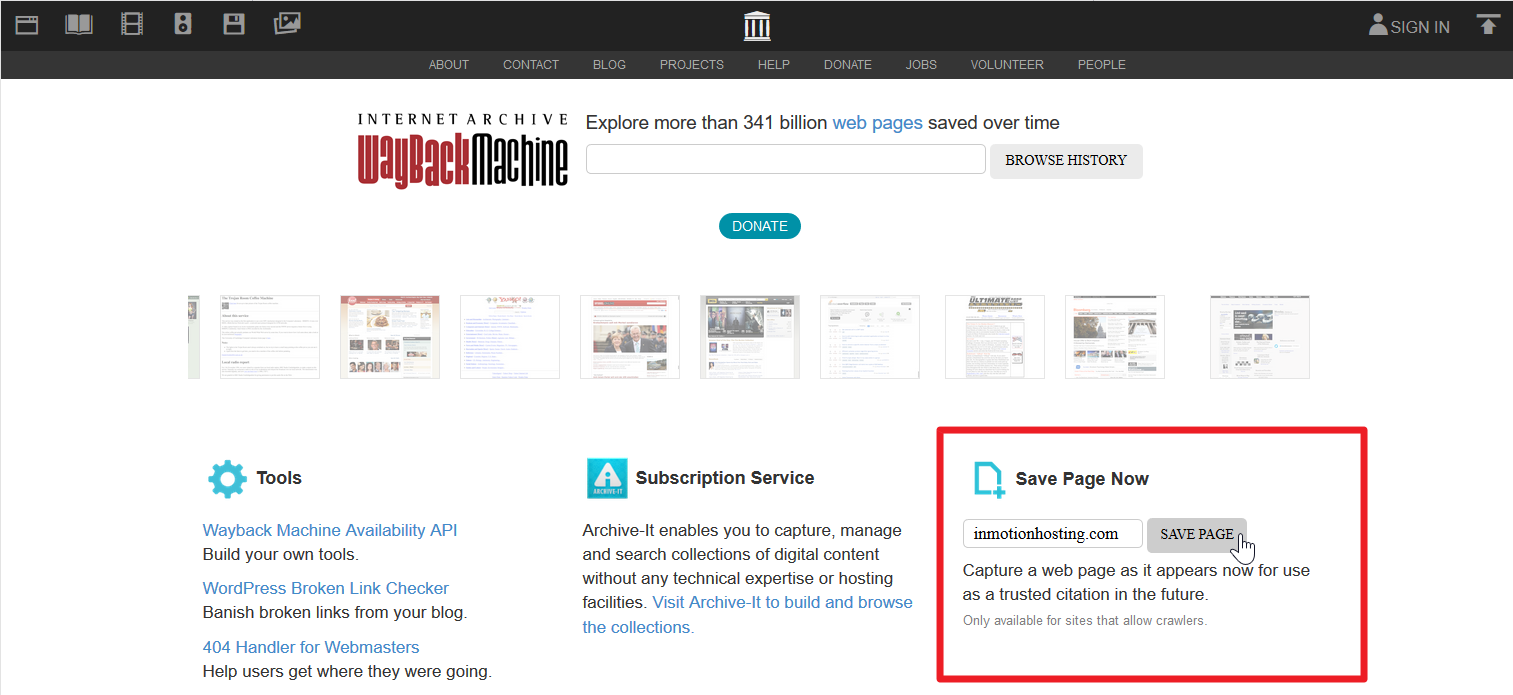Open the PEOPLE menu item
This screenshot has width=1513, height=695.
1102,65
